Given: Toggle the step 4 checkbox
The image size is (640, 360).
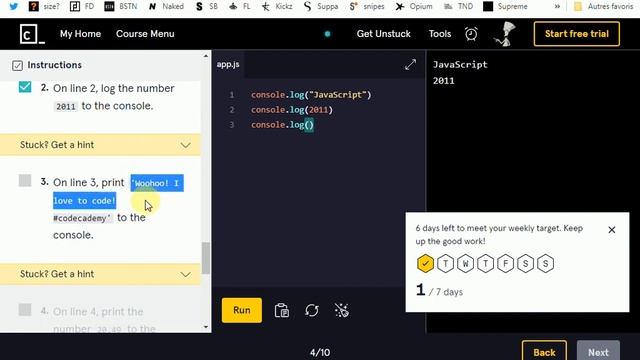Looking at the screenshot, I should (x=25, y=310).
